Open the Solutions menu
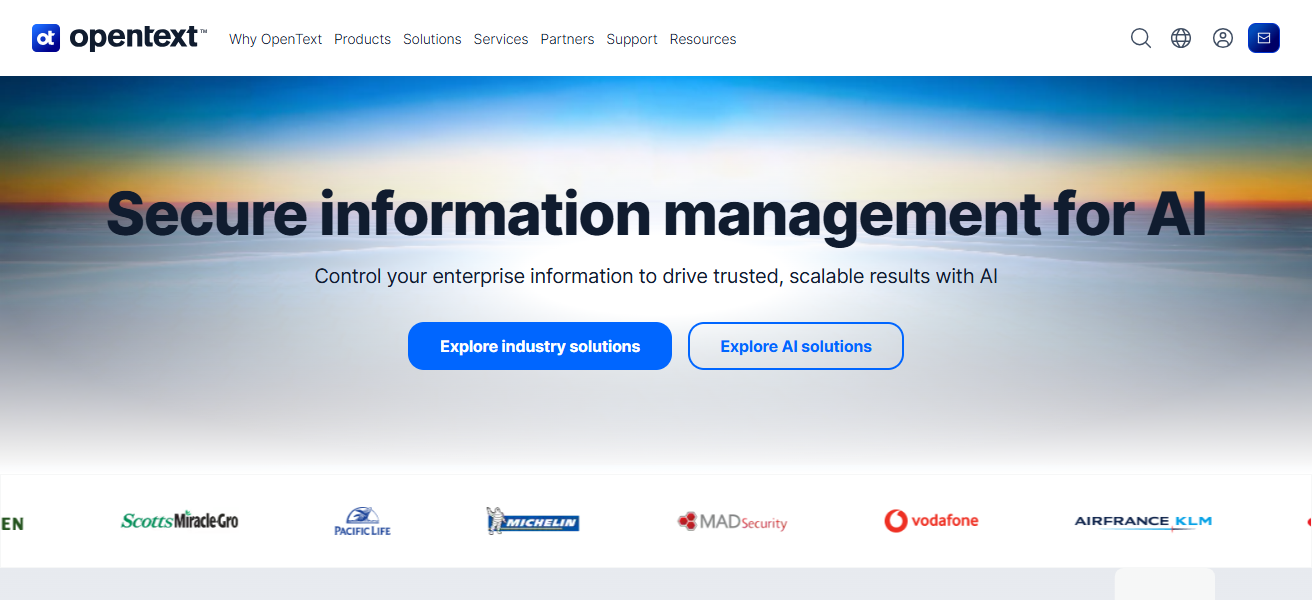This screenshot has height=600, width=1312. (x=432, y=39)
